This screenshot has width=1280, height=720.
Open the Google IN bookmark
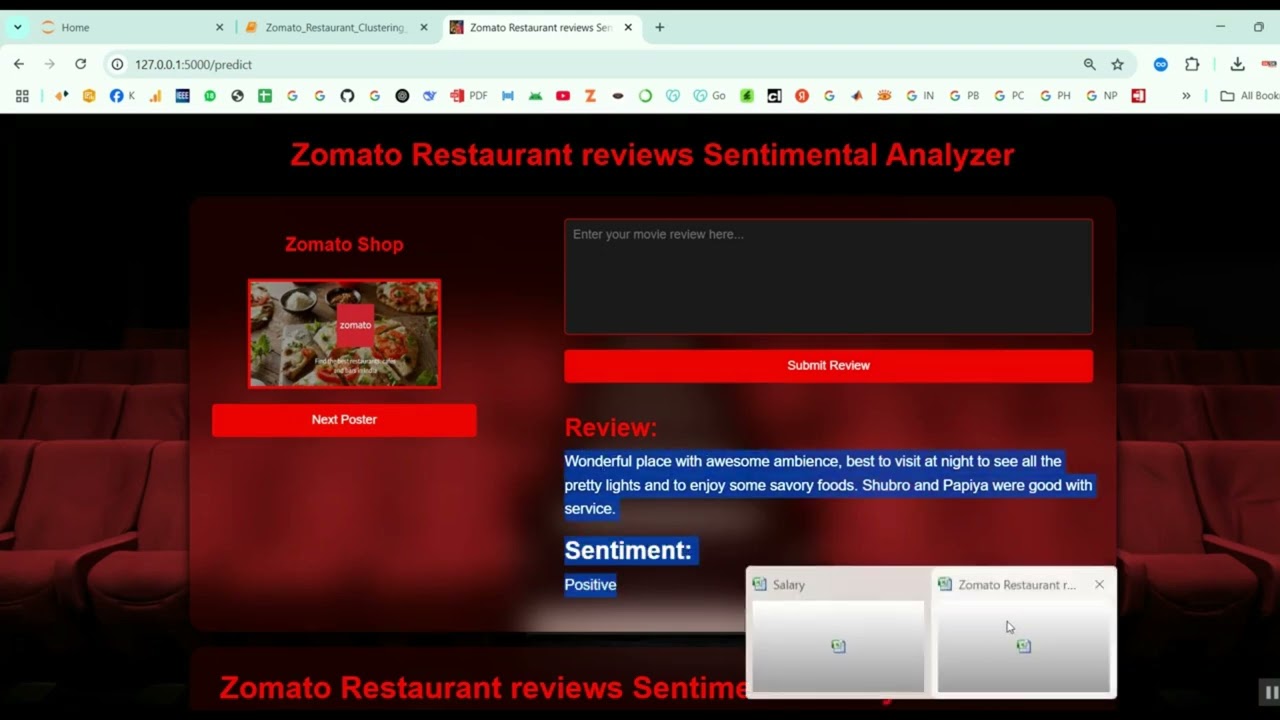[920, 96]
